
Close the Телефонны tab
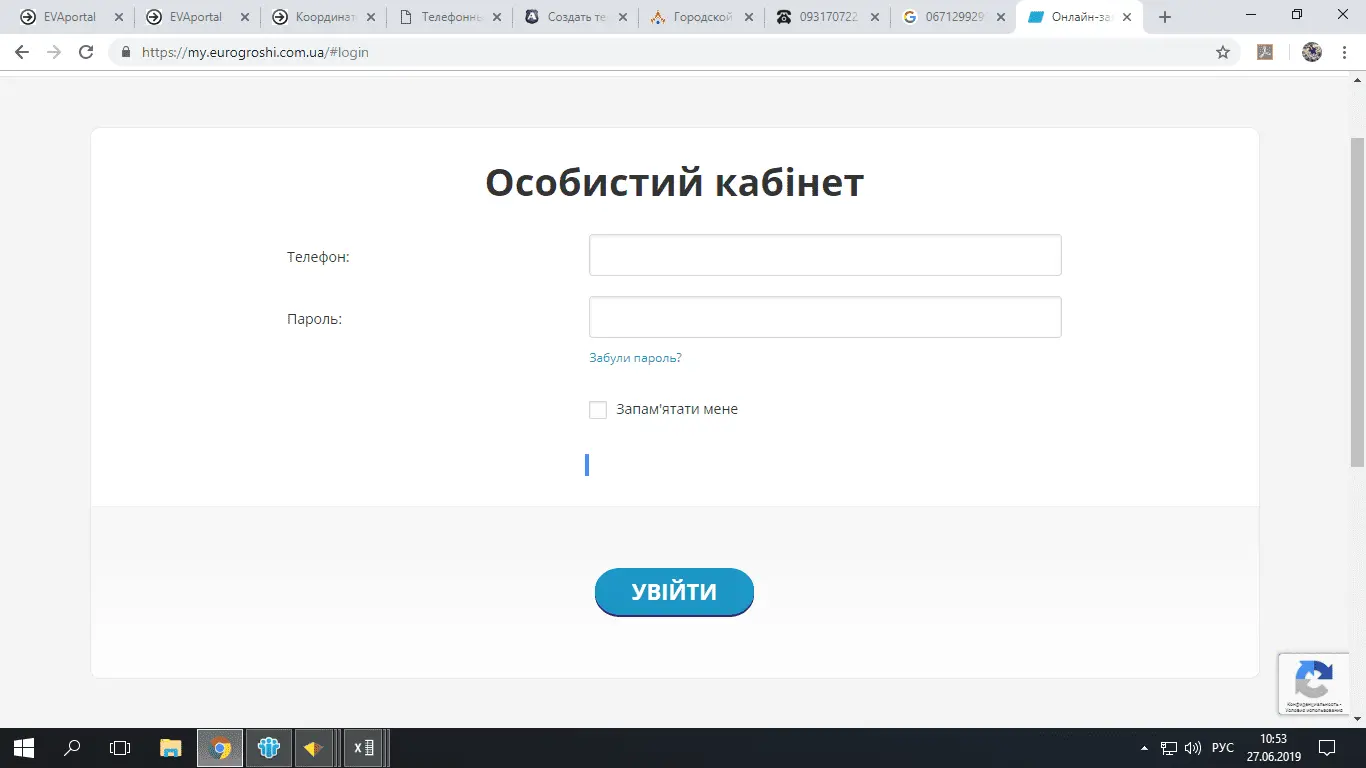(x=497, y=17)
